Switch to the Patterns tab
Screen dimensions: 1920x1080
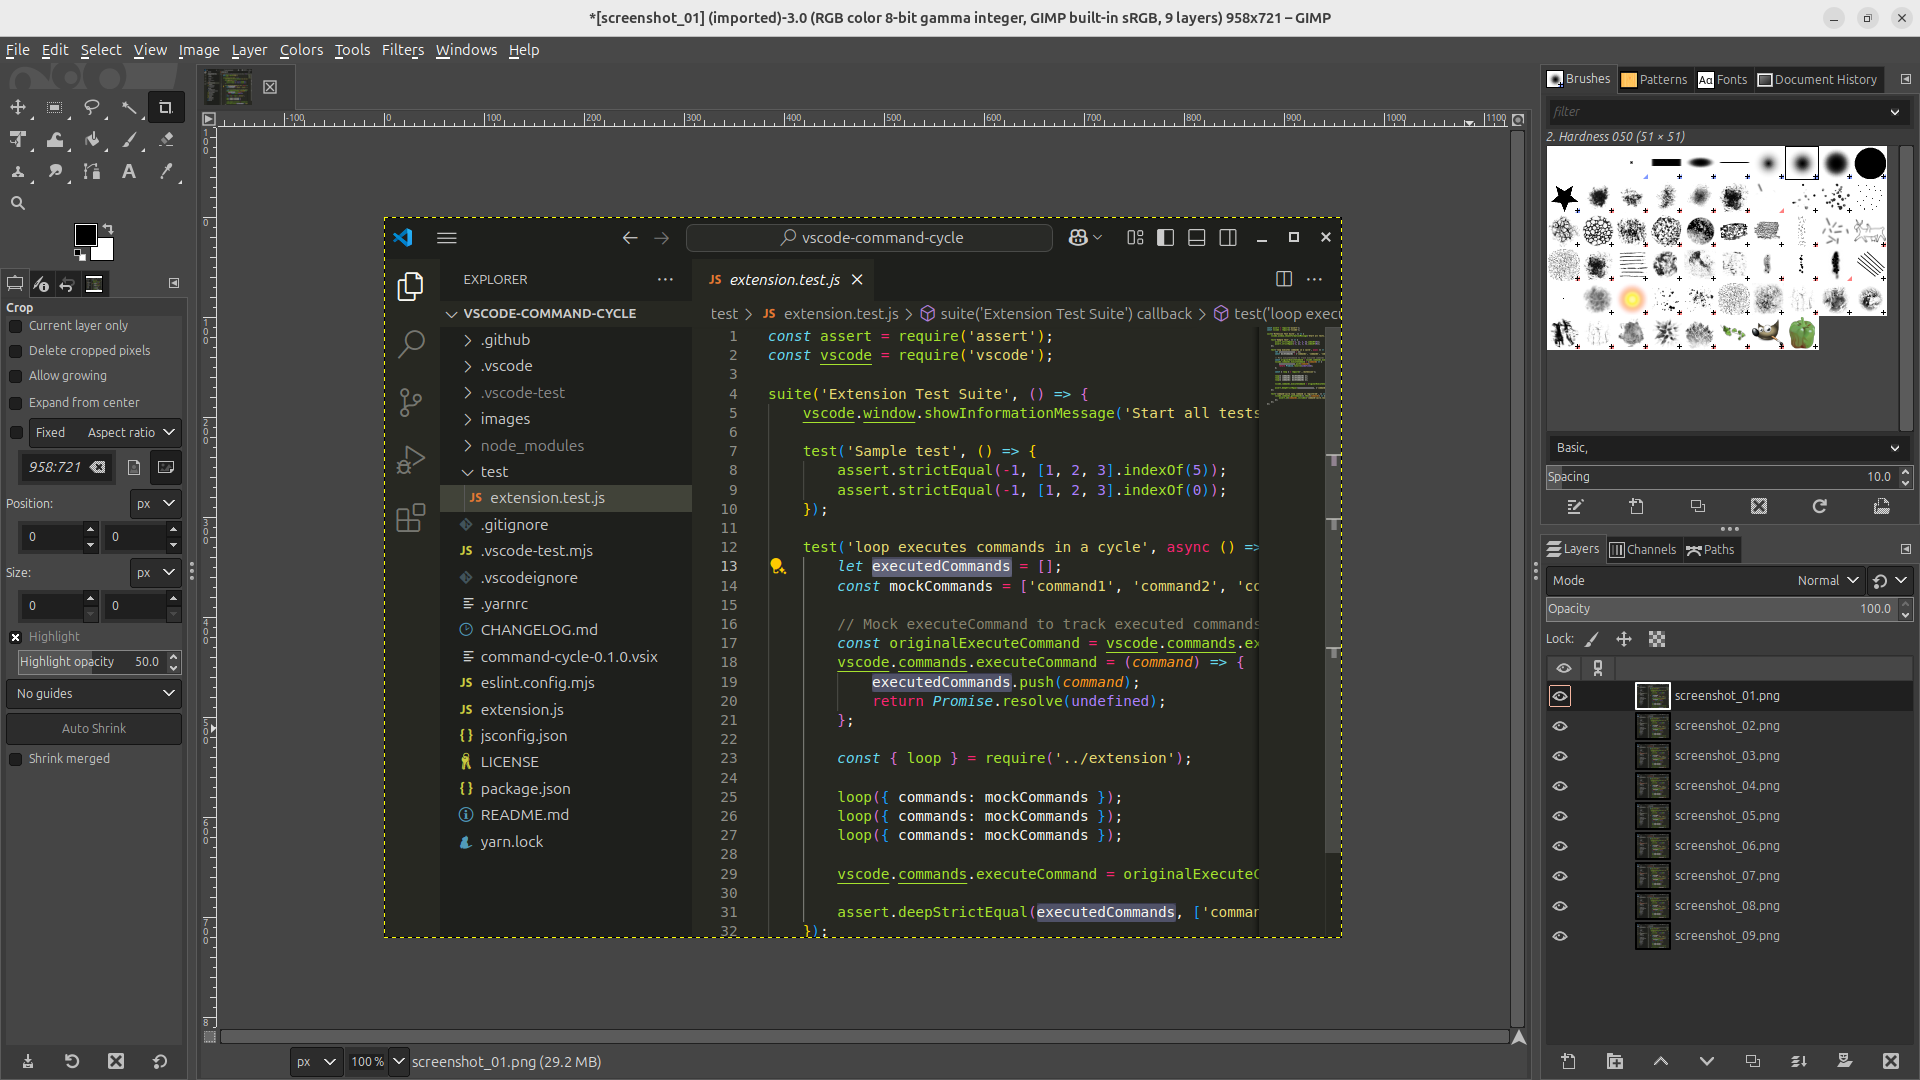[x=1654, y=79]
